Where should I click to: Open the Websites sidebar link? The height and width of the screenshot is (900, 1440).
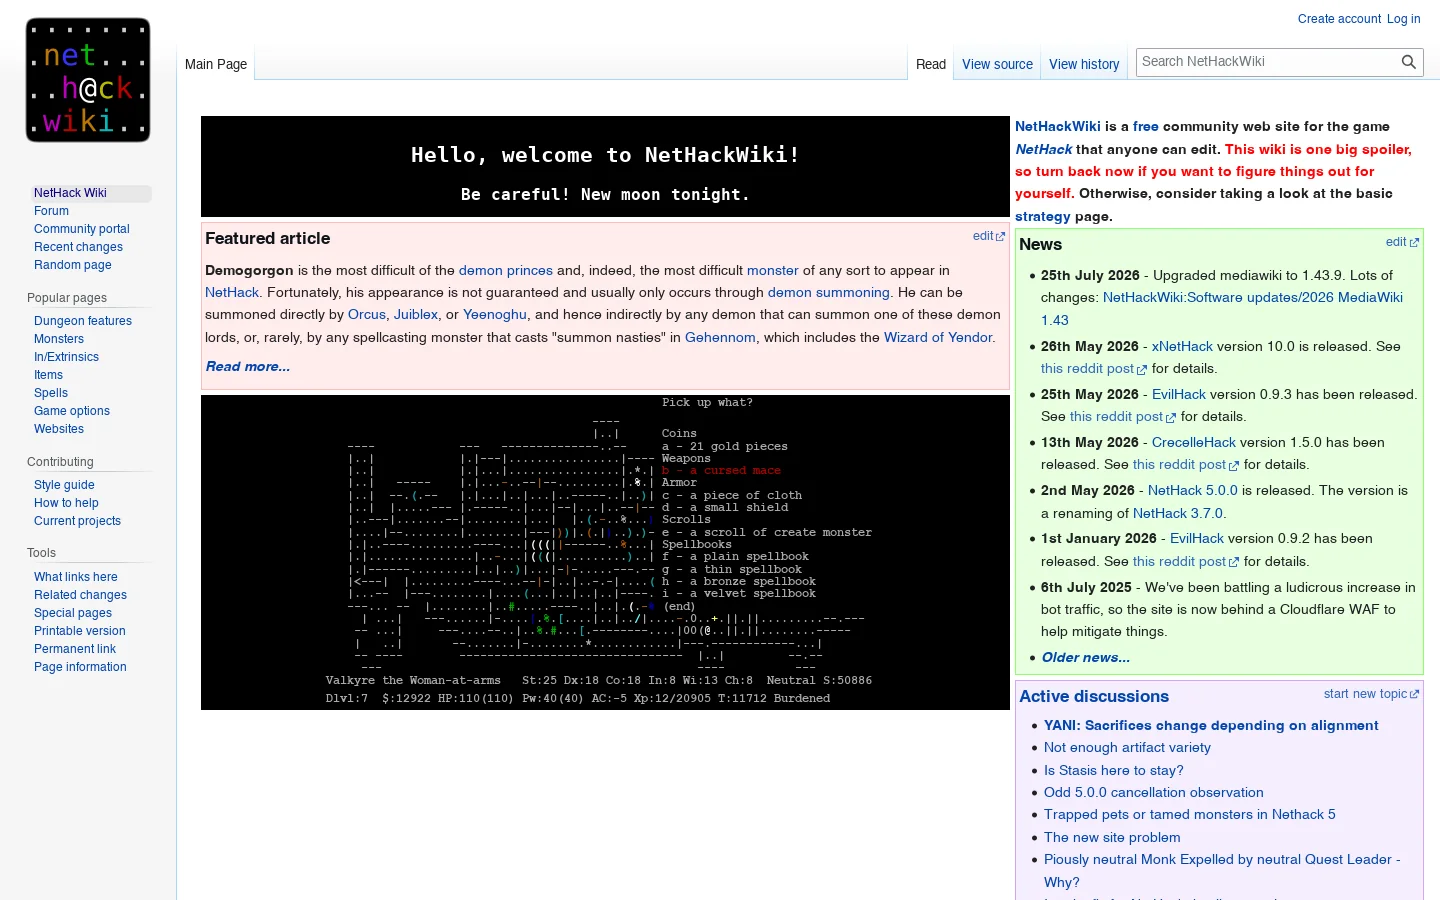click(59, 429)
